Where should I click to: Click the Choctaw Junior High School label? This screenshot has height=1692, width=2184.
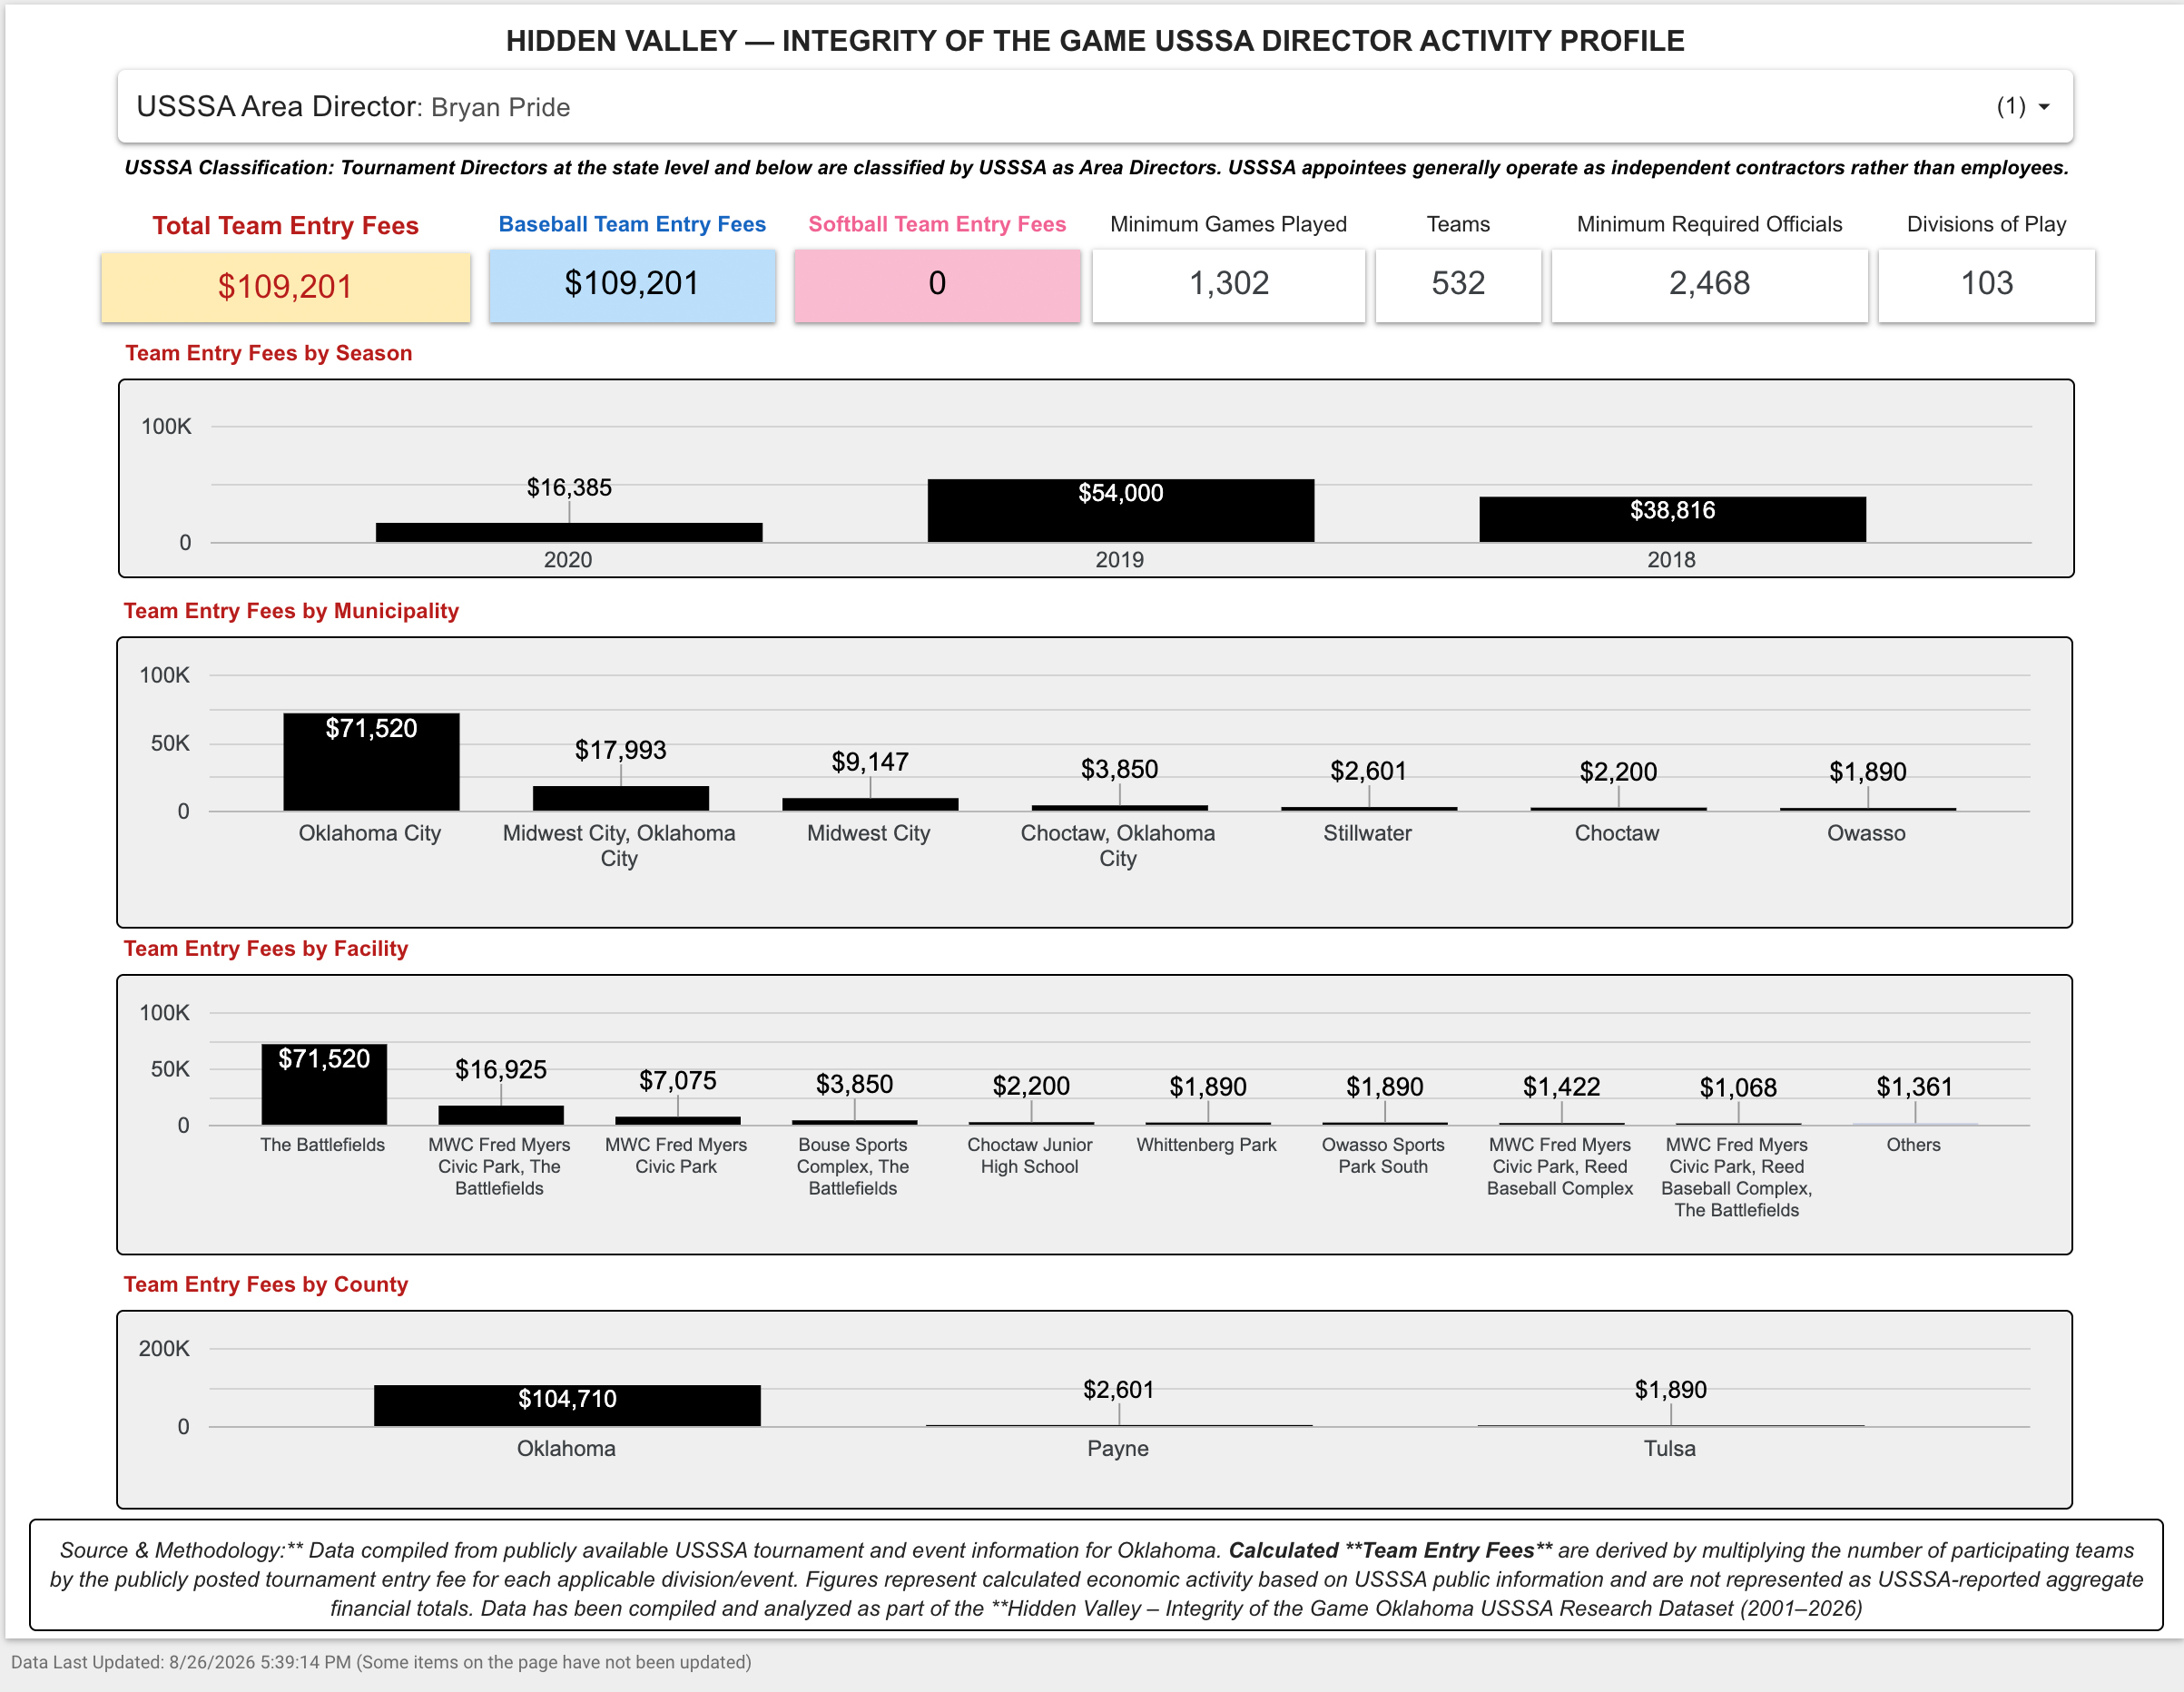(x=1030, y=1156)
